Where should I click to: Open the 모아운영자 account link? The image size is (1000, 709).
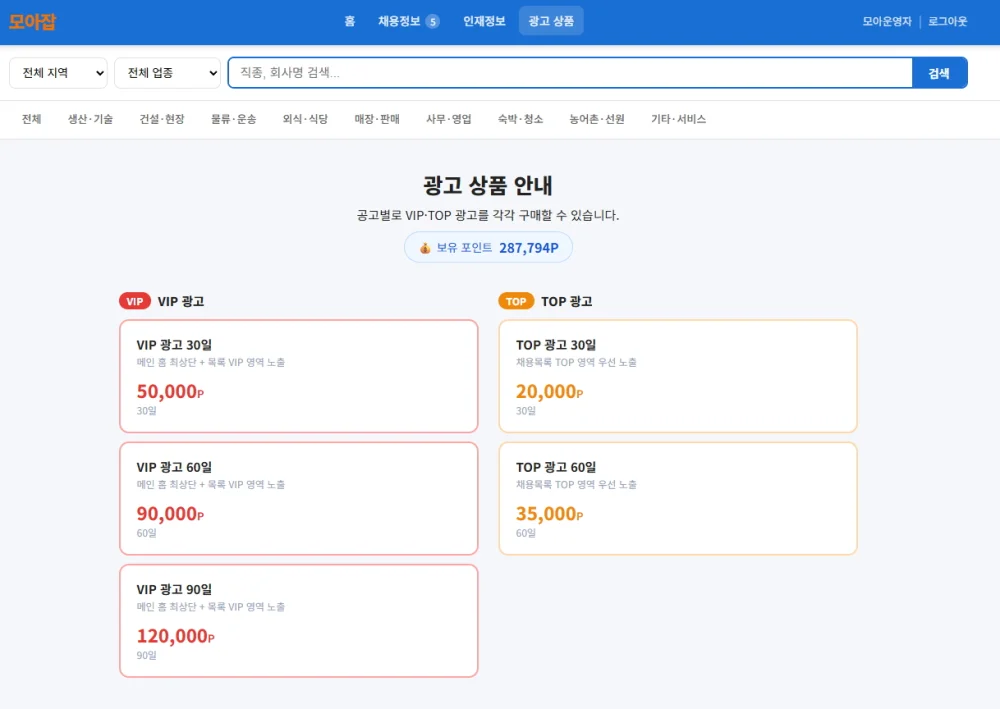pos(886,21)
